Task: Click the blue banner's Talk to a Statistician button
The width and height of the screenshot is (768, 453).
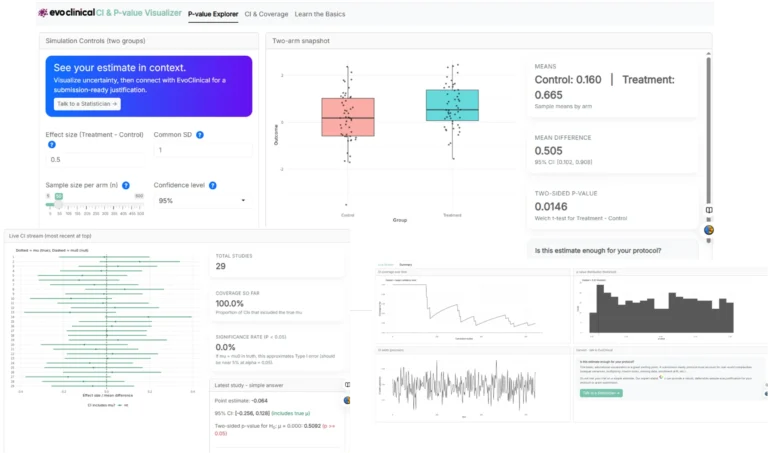Action: point(87,104)
